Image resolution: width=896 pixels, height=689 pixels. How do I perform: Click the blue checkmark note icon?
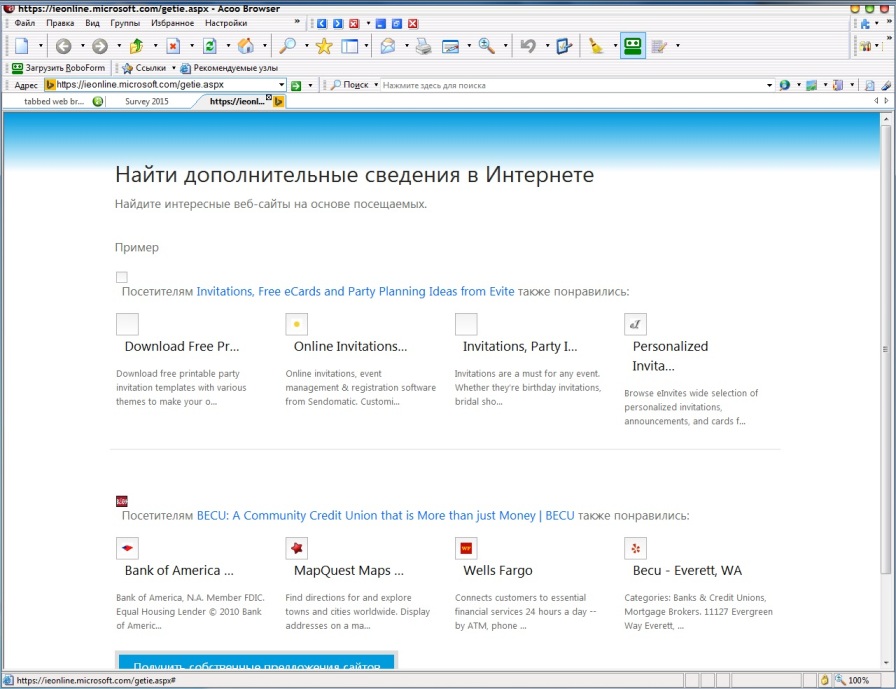564,46
